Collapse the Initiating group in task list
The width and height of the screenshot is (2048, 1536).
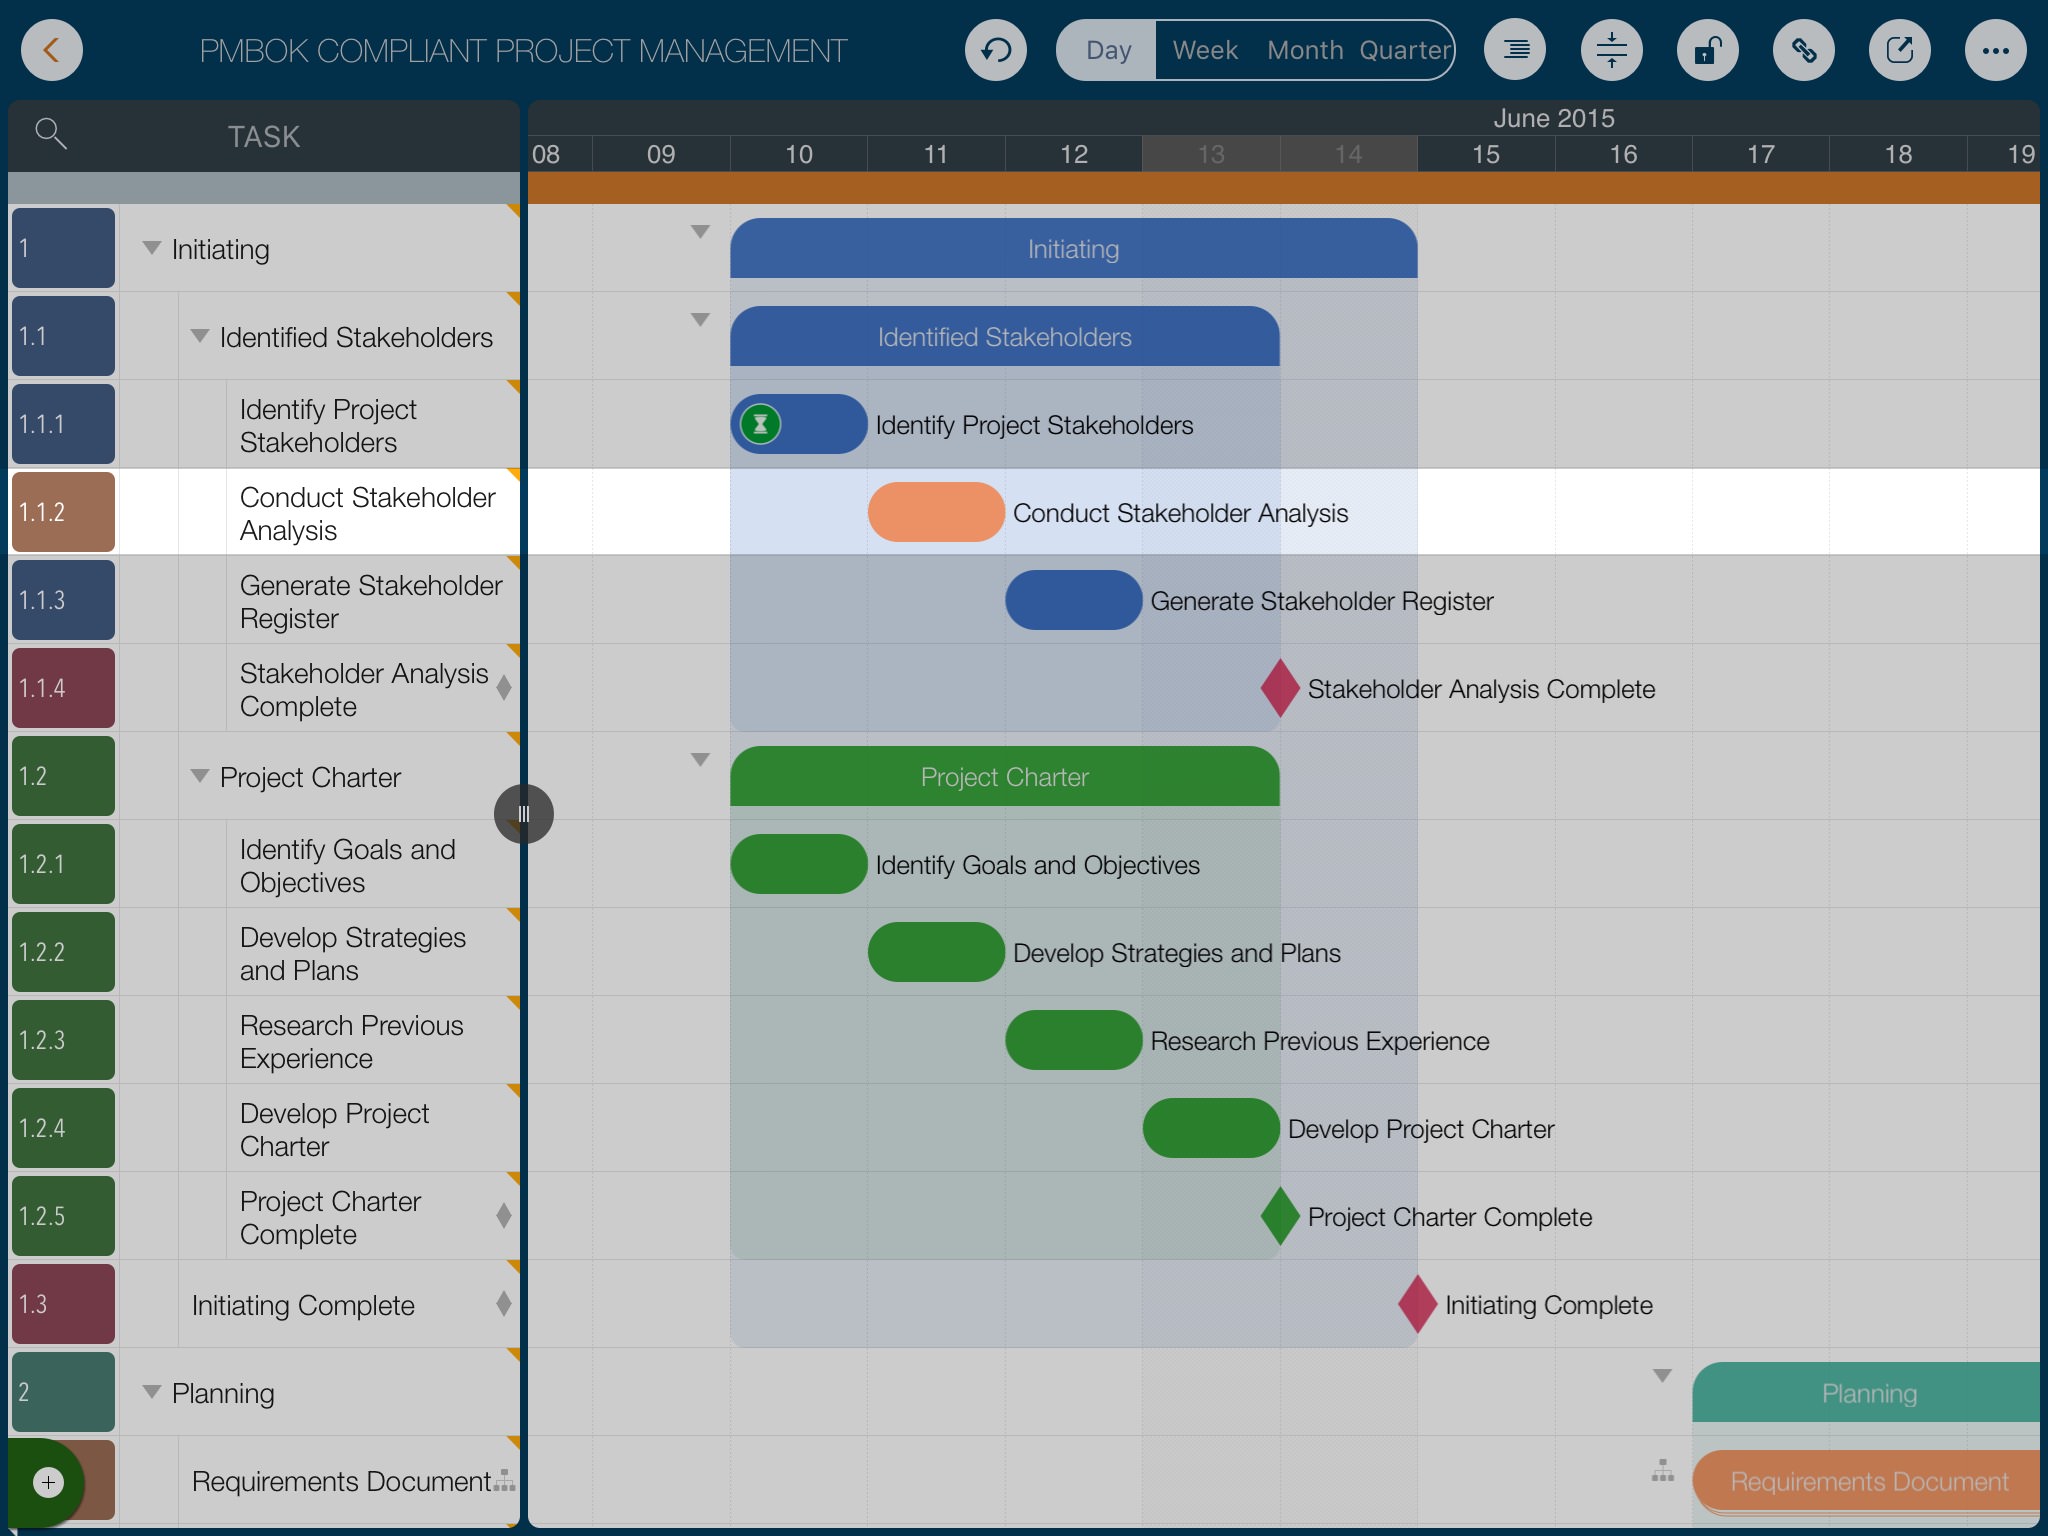[x=152, y=248]
